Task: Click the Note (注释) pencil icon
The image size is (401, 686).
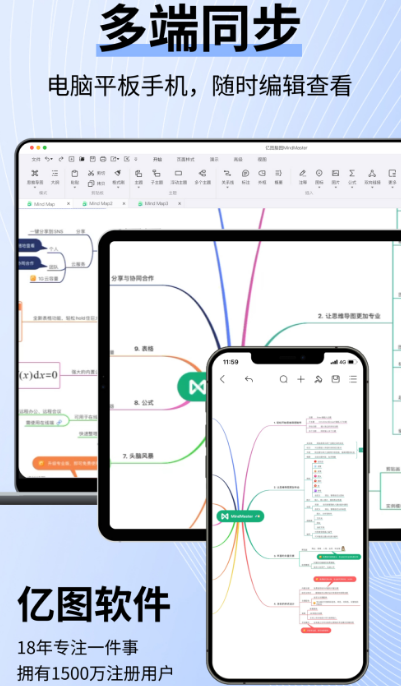Action: pos(302,173)
